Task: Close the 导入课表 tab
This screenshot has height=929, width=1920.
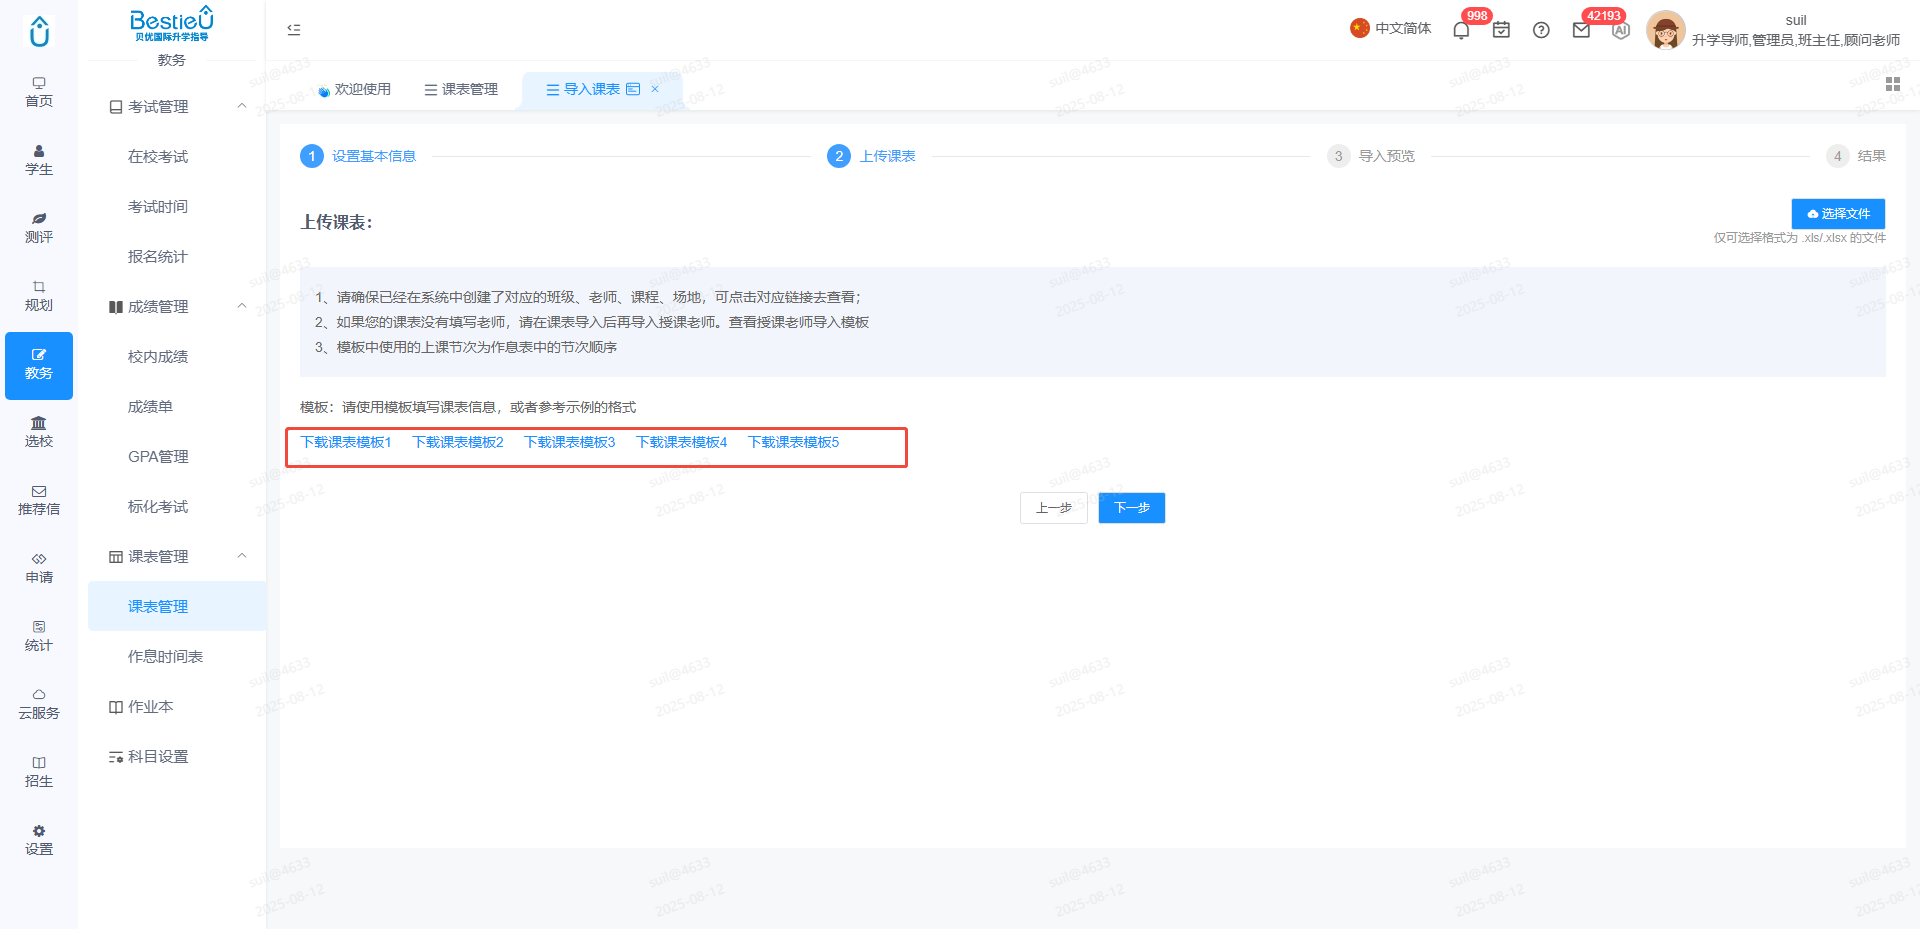Action: tap(655, 89)
